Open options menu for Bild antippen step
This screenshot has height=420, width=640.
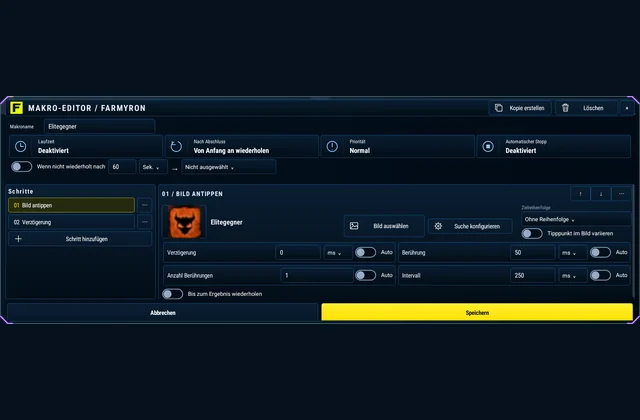tap(144, 205)
